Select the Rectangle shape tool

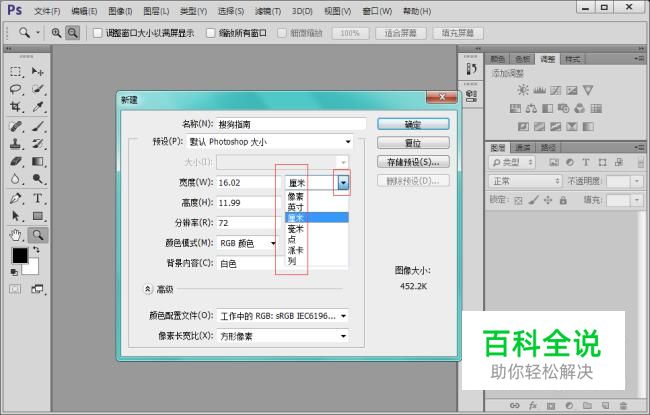click(x=38, y=216)
